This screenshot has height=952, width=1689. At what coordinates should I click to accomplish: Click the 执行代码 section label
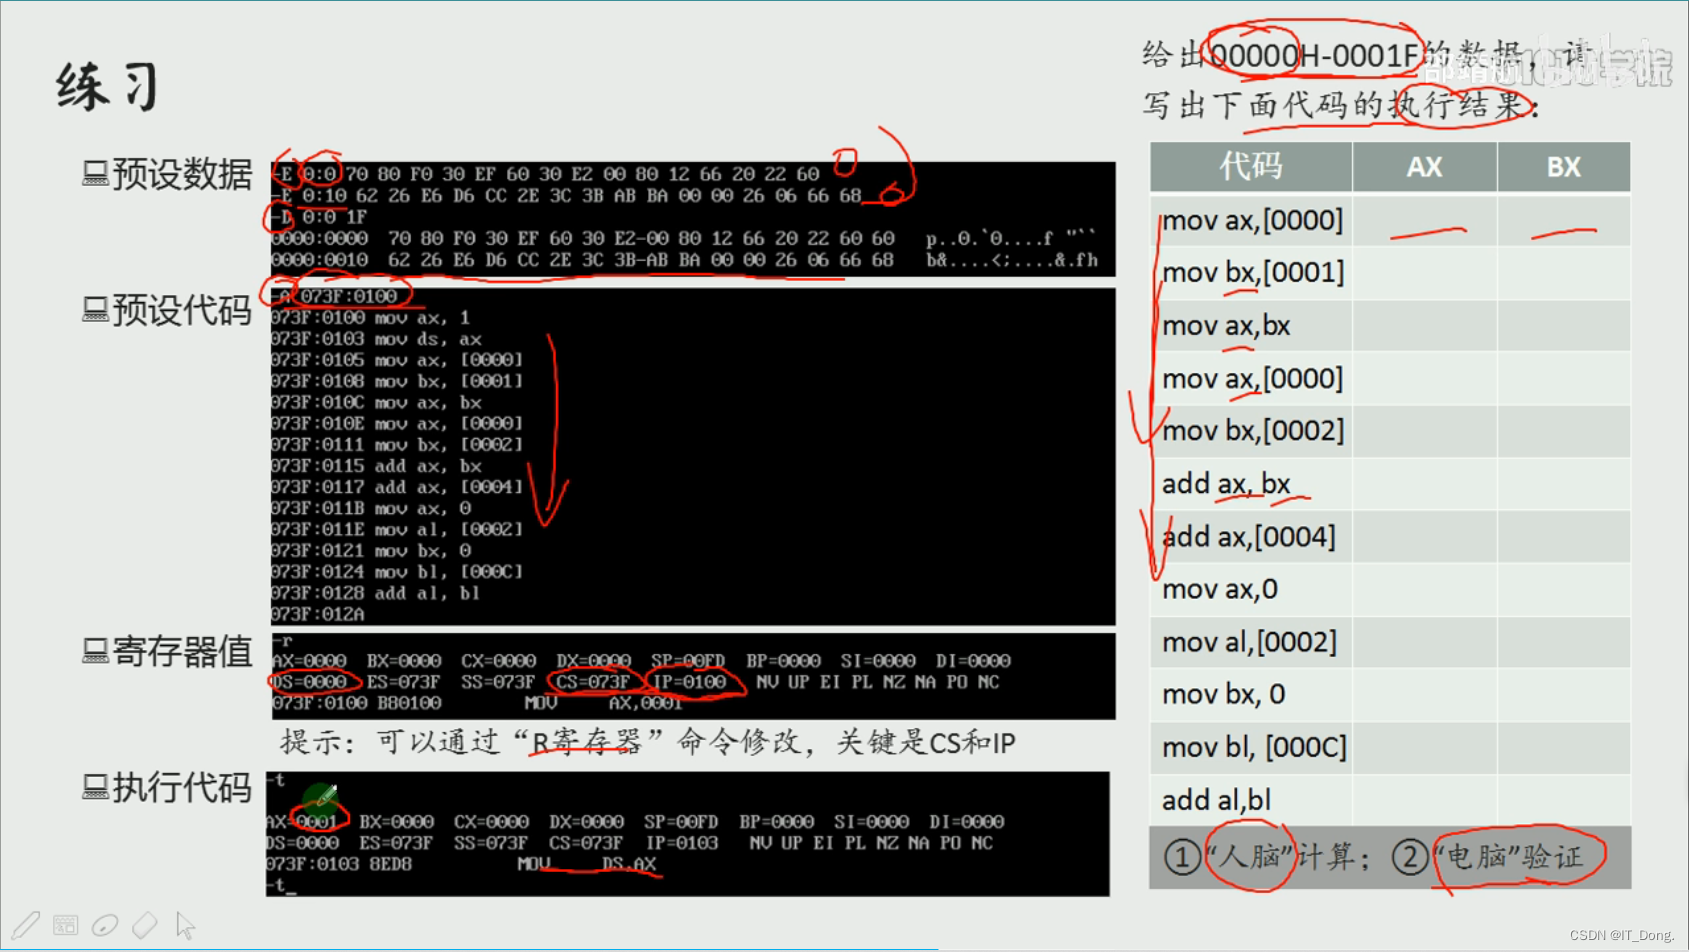[x=181, y=788]
